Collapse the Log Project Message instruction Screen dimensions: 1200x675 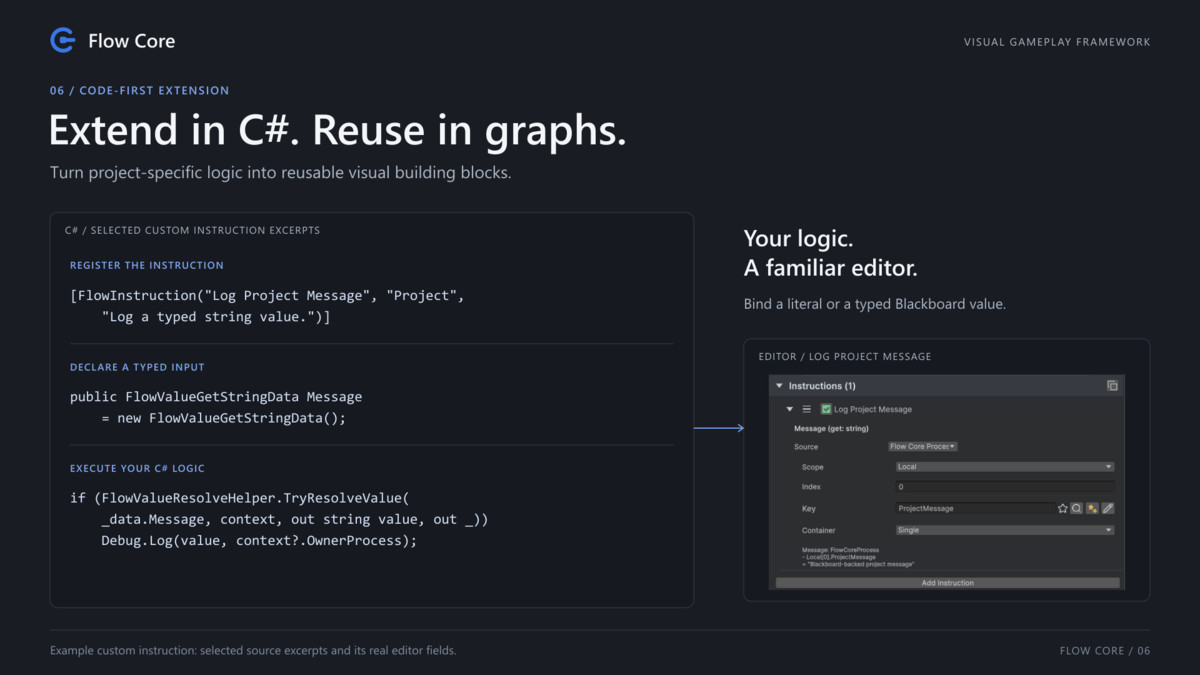790,409
